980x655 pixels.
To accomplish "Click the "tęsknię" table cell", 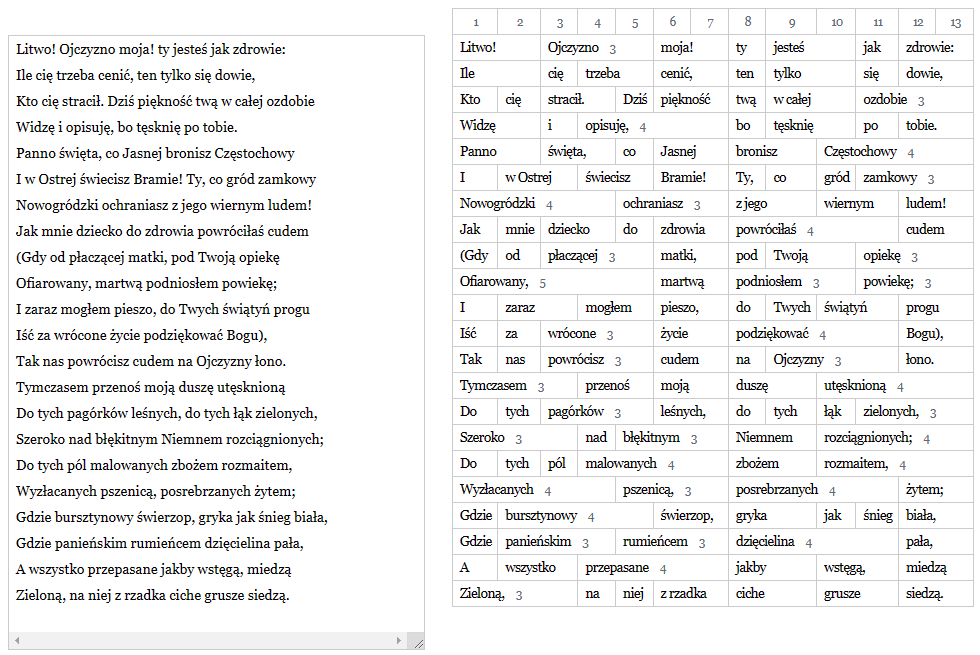I will pos(811,126).
